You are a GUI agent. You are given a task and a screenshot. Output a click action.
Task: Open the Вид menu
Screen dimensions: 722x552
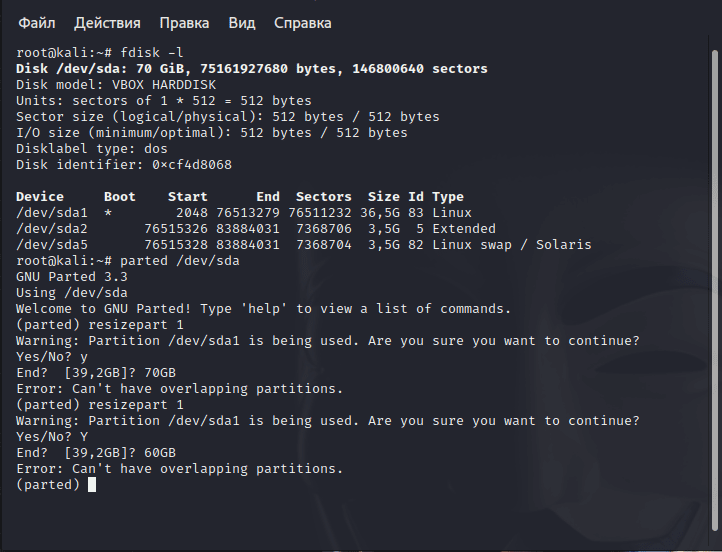click(242, 23)
